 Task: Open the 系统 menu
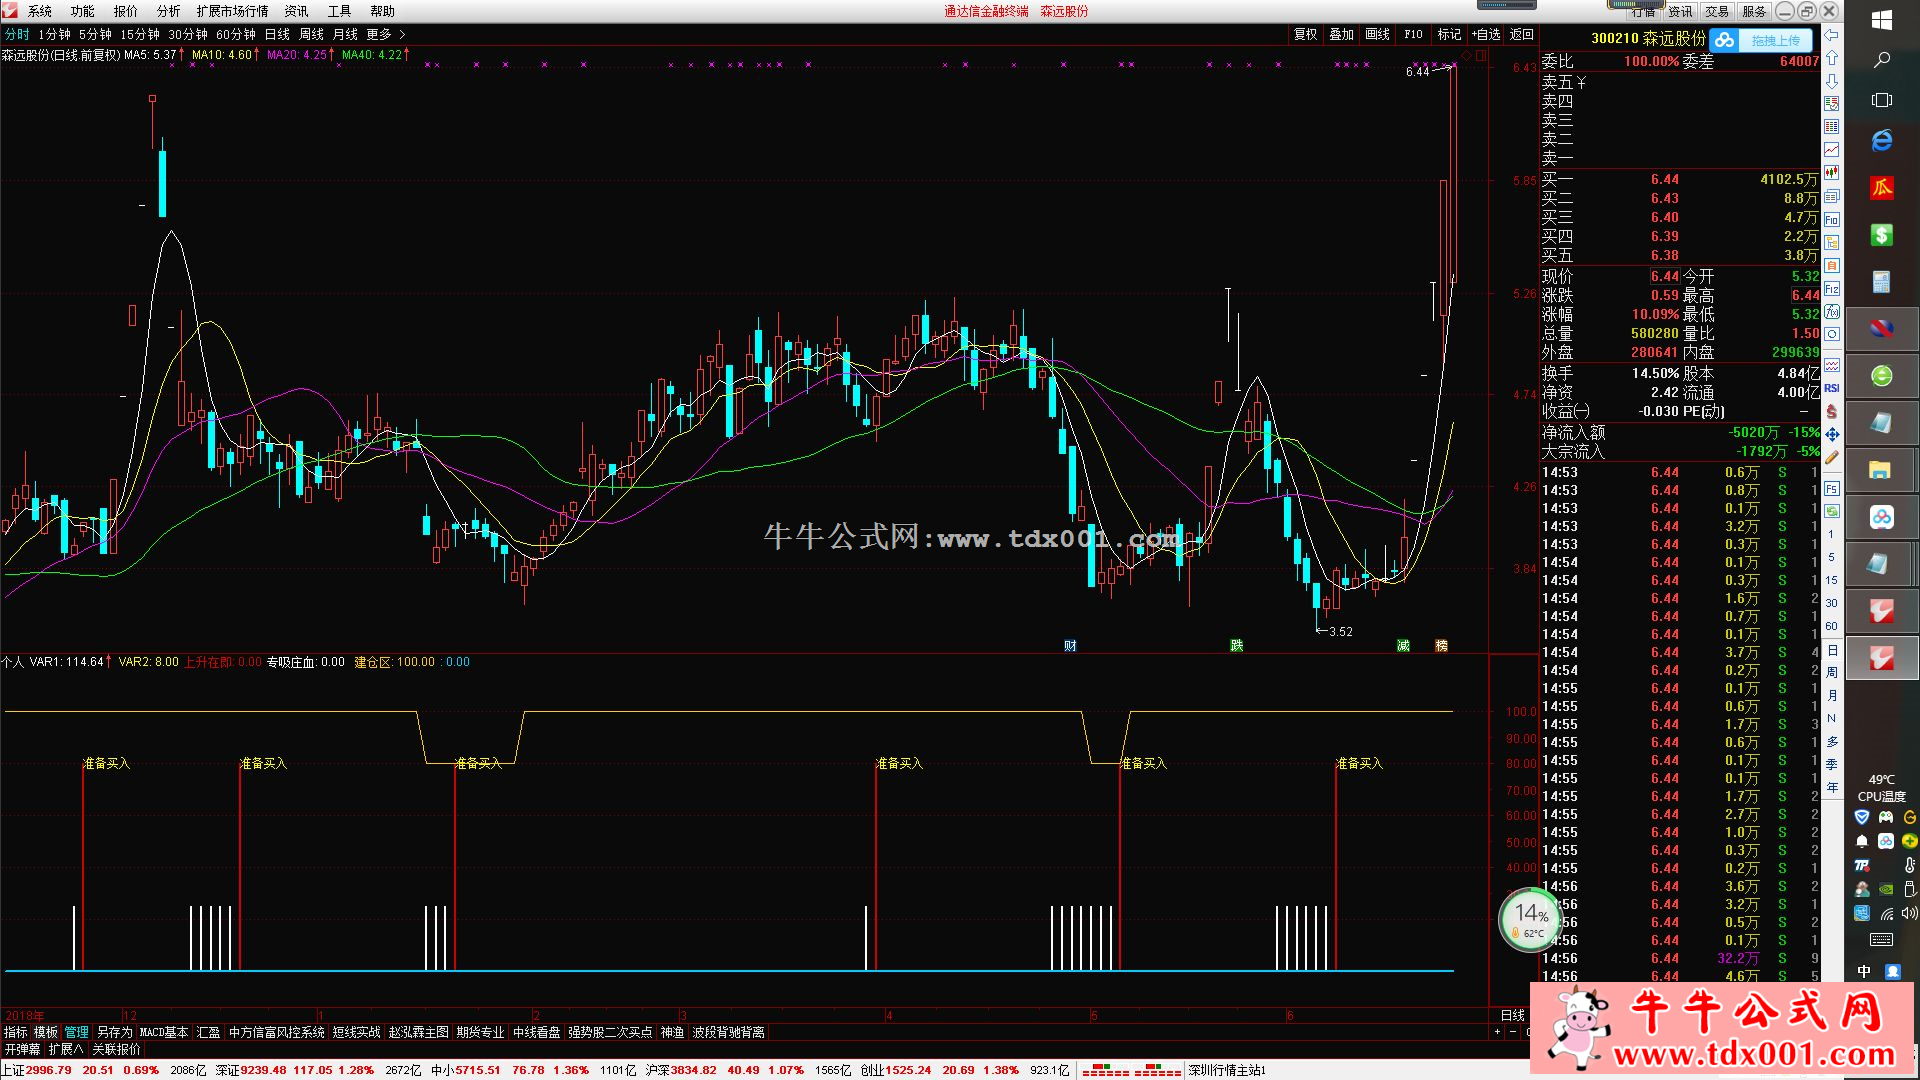[x=40, y=11]
